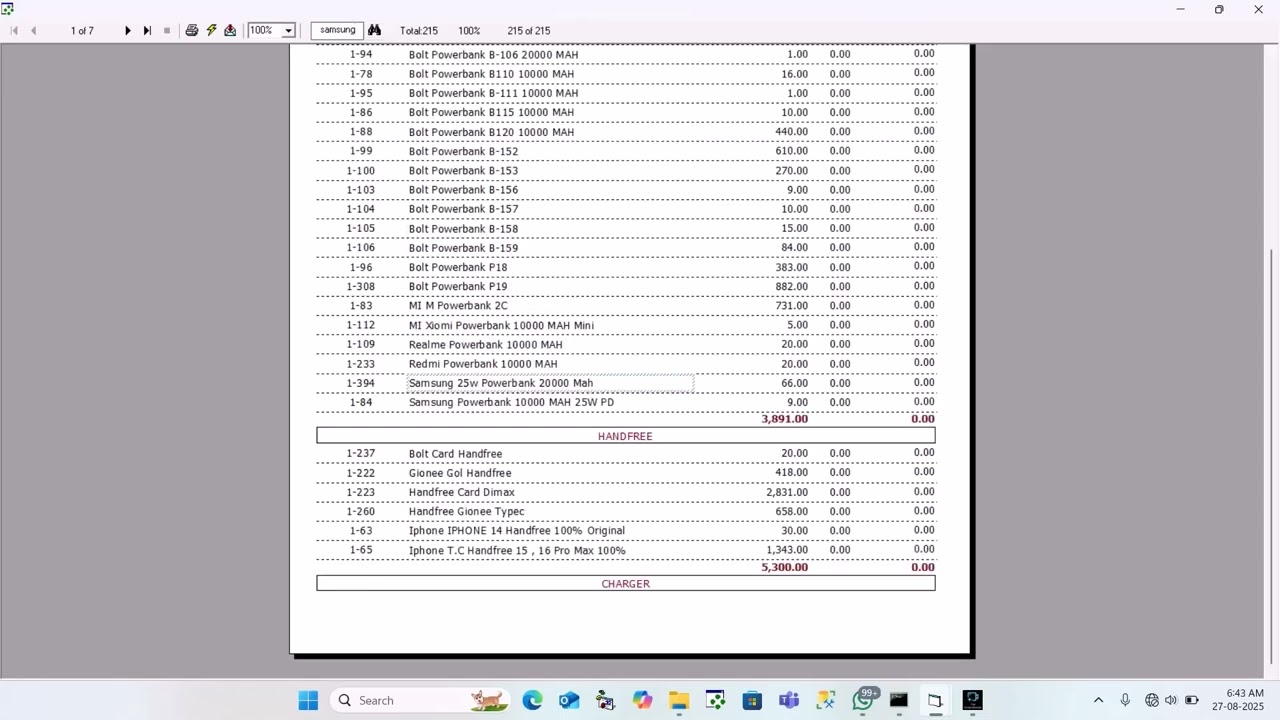Click Bolt Powerbank B-106 20000 MAH row
1280x720 pixels.
click(x=493, y=55)
